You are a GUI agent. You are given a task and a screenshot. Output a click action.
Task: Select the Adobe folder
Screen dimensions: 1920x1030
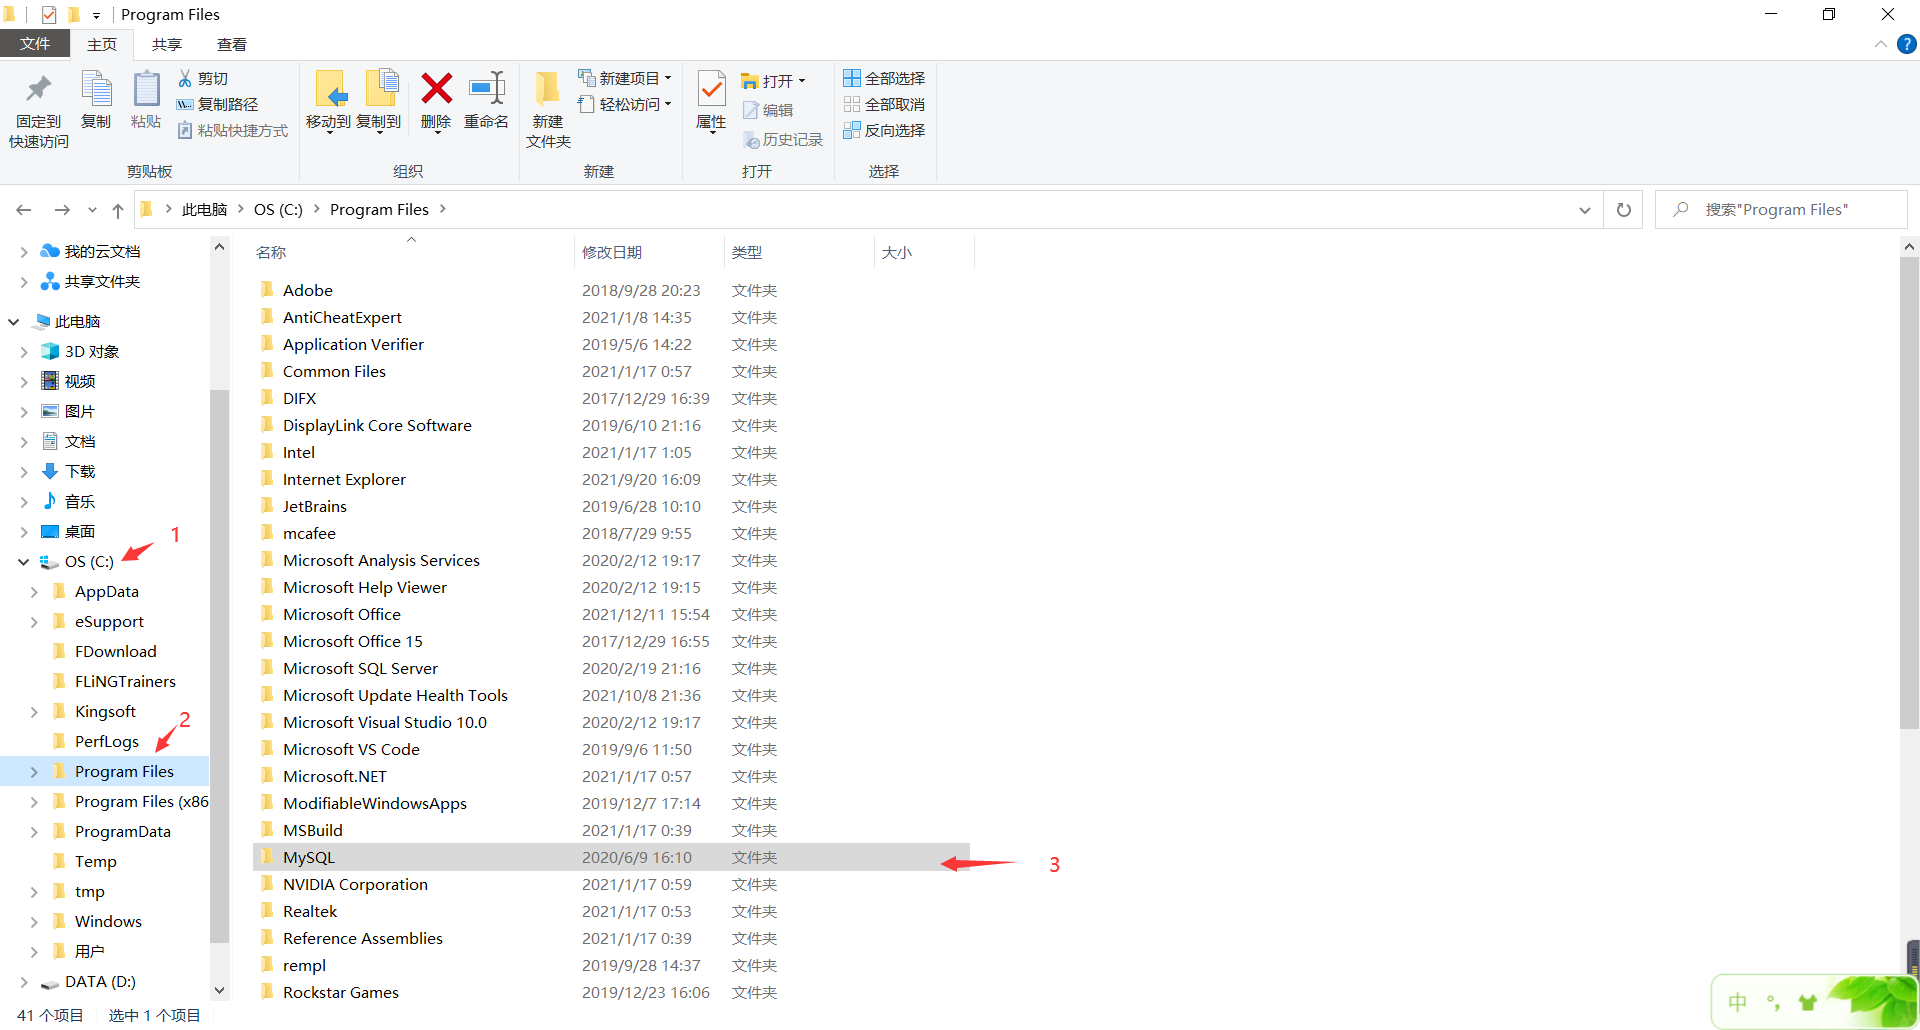point(611,290)
